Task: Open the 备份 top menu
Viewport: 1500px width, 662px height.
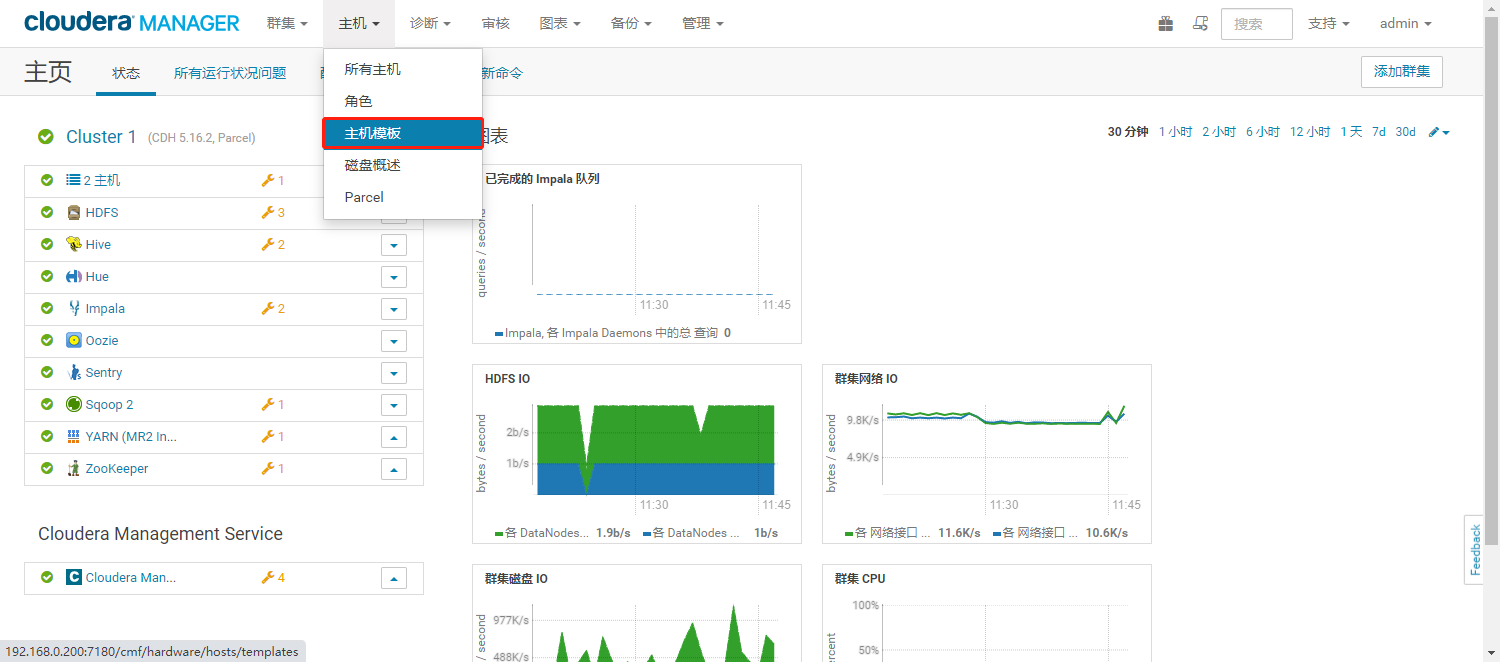Action: pyautogui.click(x=631, y=23)
